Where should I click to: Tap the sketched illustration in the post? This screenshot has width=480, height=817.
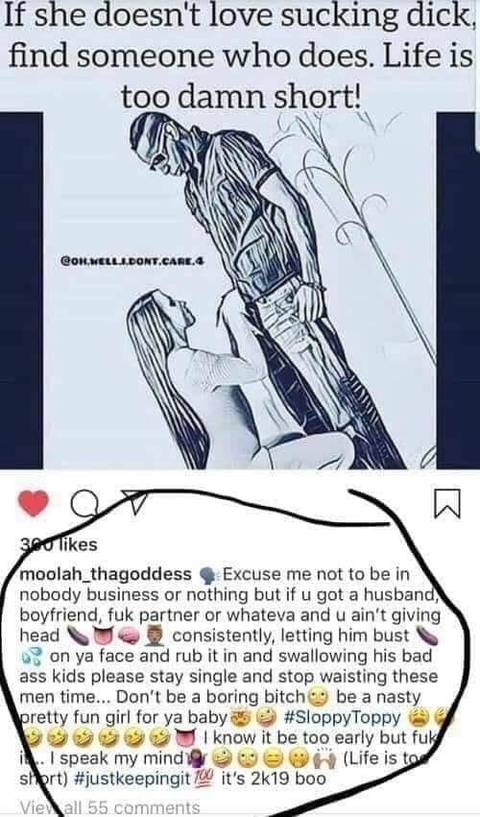pos(240,291)
